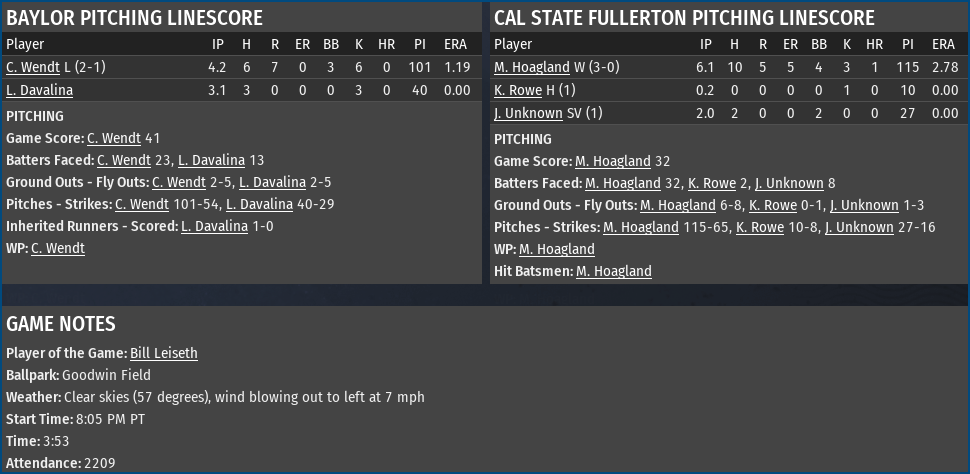Select J. Unknown in Fullerton linescore table

[528, 113]
